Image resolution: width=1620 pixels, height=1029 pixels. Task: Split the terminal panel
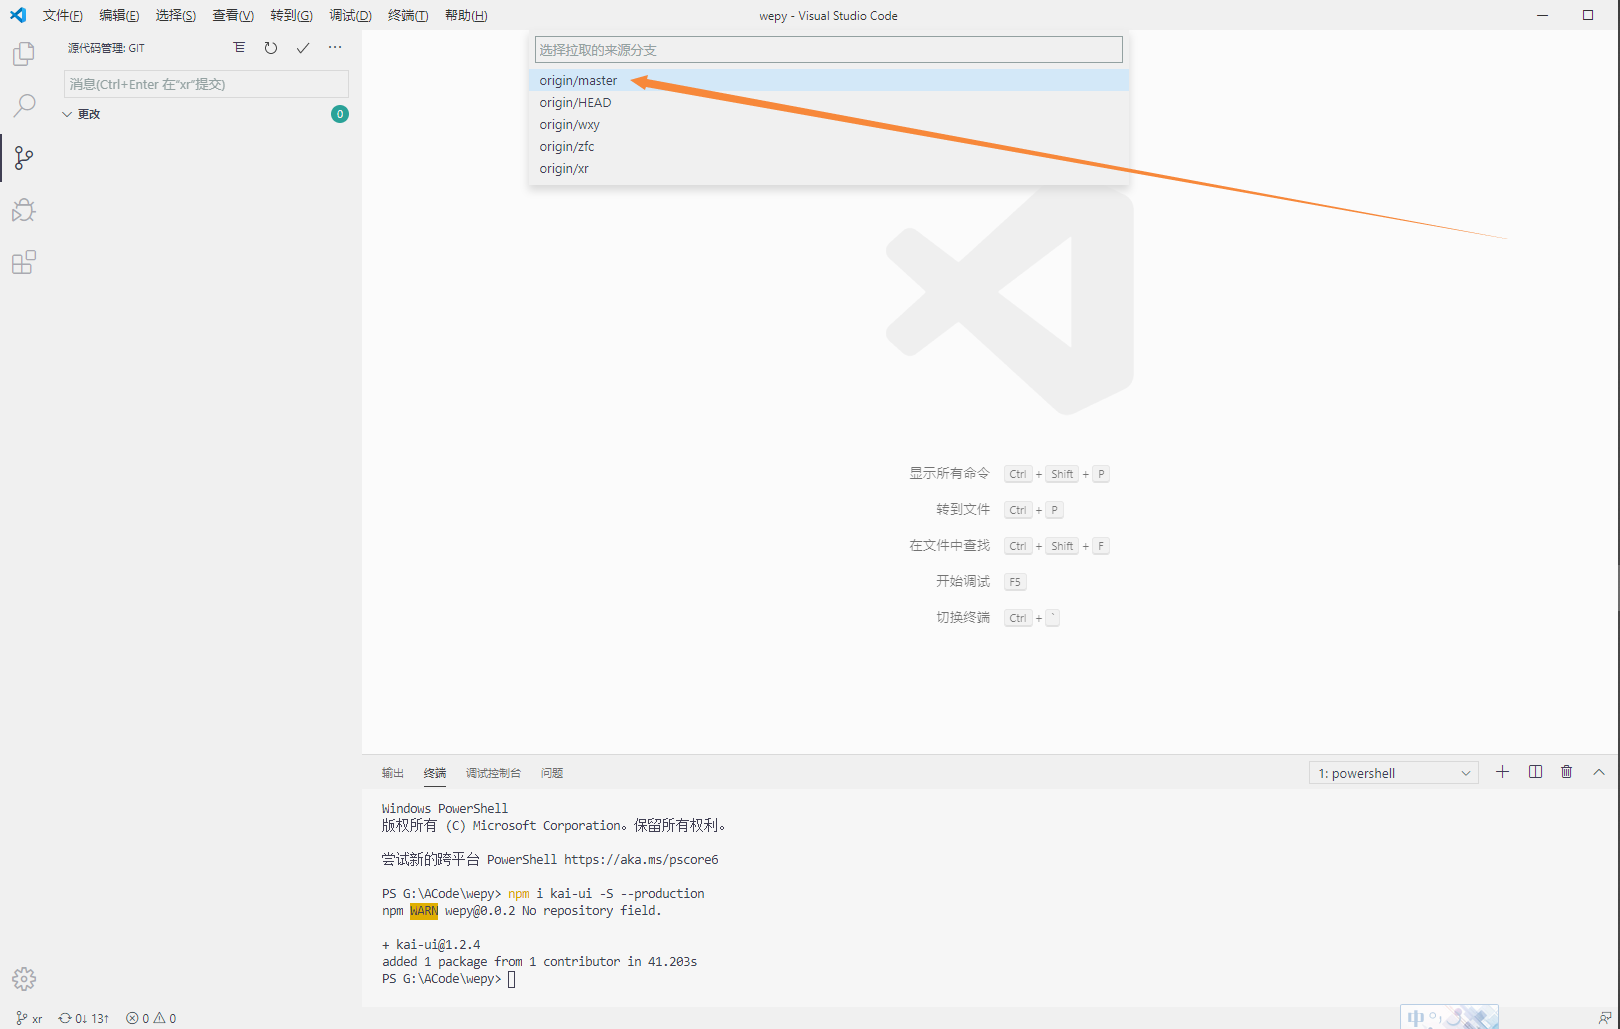(x=1535, y=772)
